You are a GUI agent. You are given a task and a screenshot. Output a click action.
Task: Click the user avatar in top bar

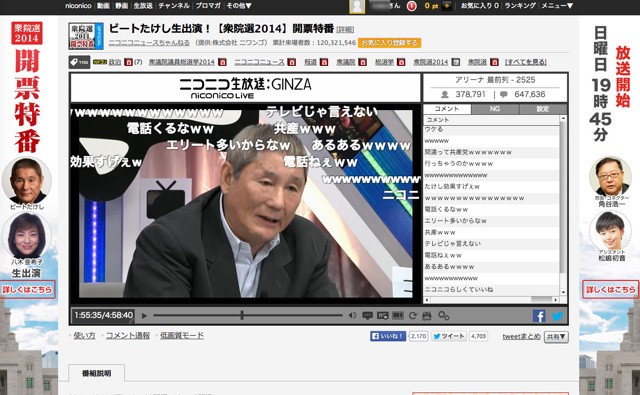357,6
